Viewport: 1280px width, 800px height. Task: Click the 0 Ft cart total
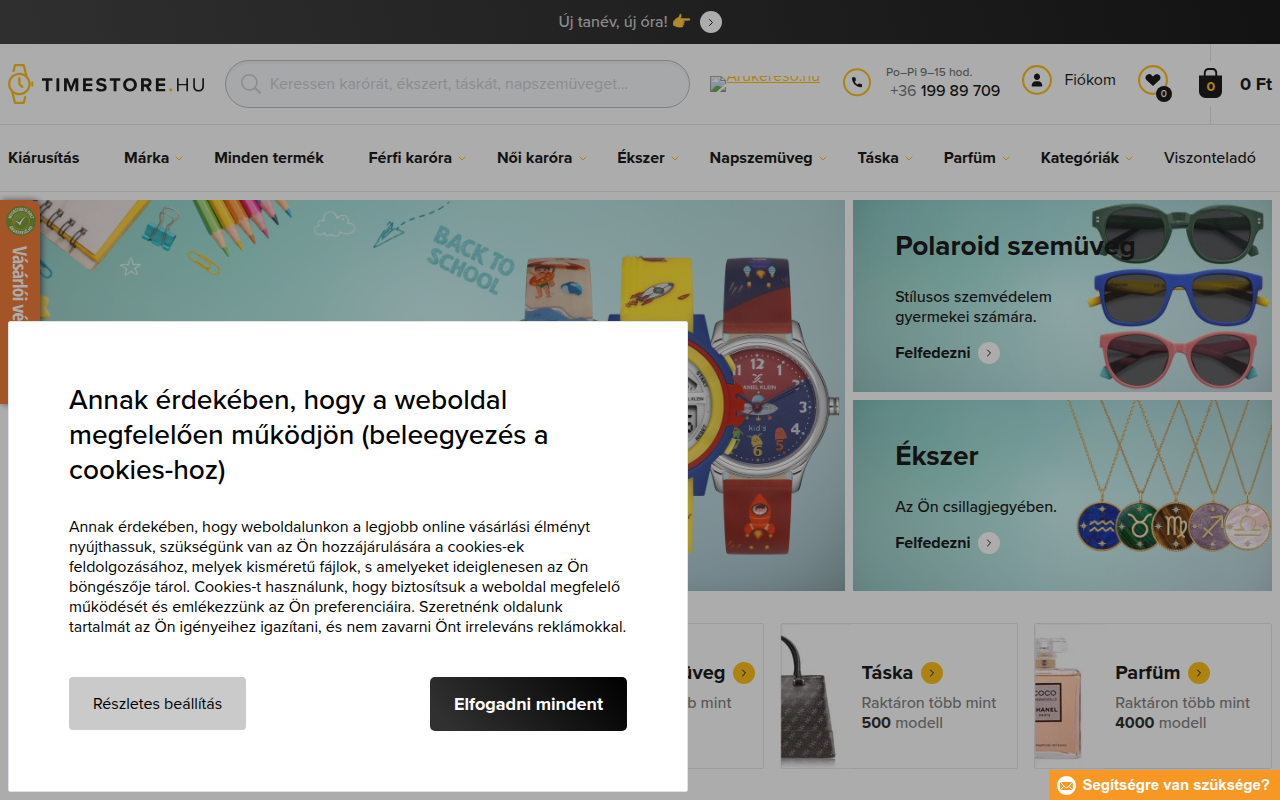(1256, 84)
